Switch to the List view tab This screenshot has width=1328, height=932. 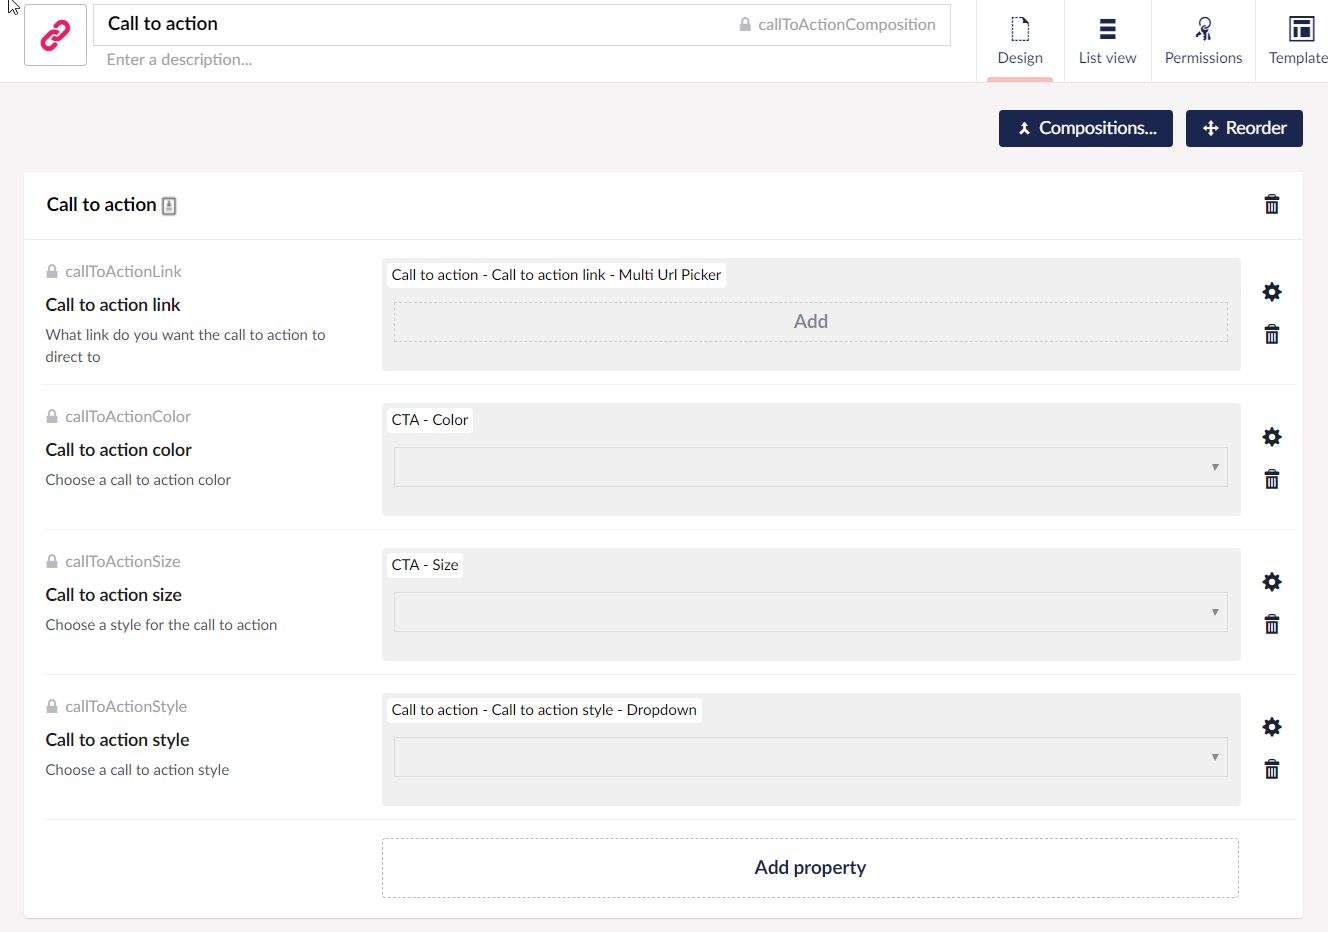tap(1107, 41)
